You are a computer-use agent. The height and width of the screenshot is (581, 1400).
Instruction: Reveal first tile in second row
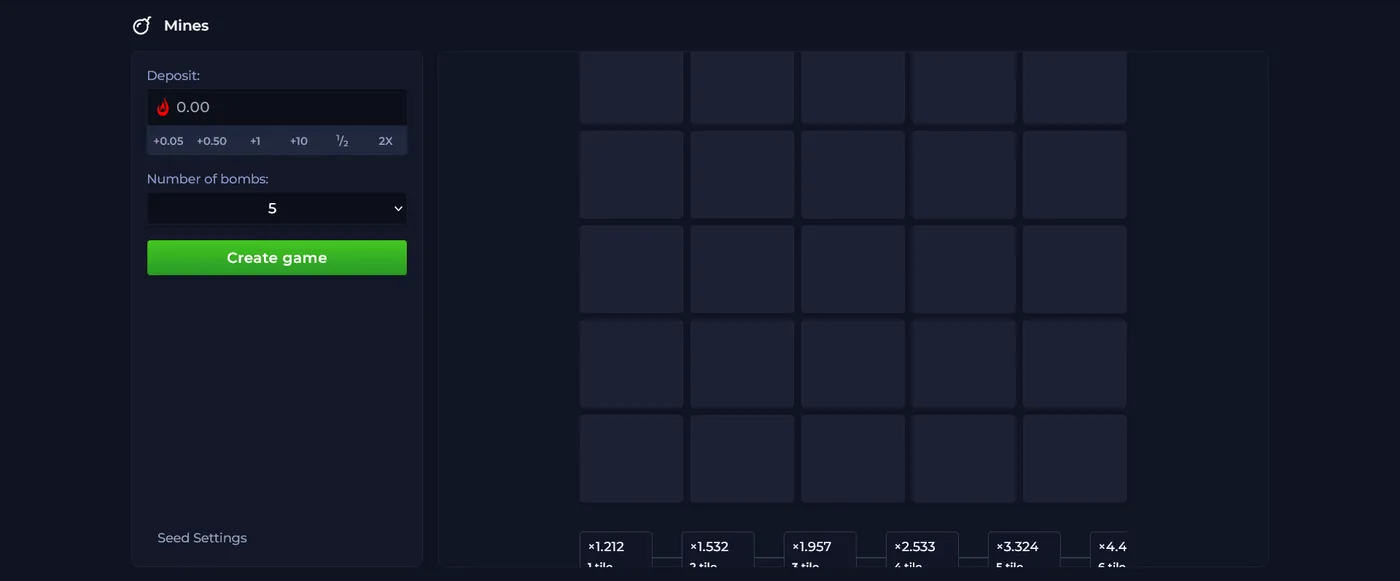632,175
